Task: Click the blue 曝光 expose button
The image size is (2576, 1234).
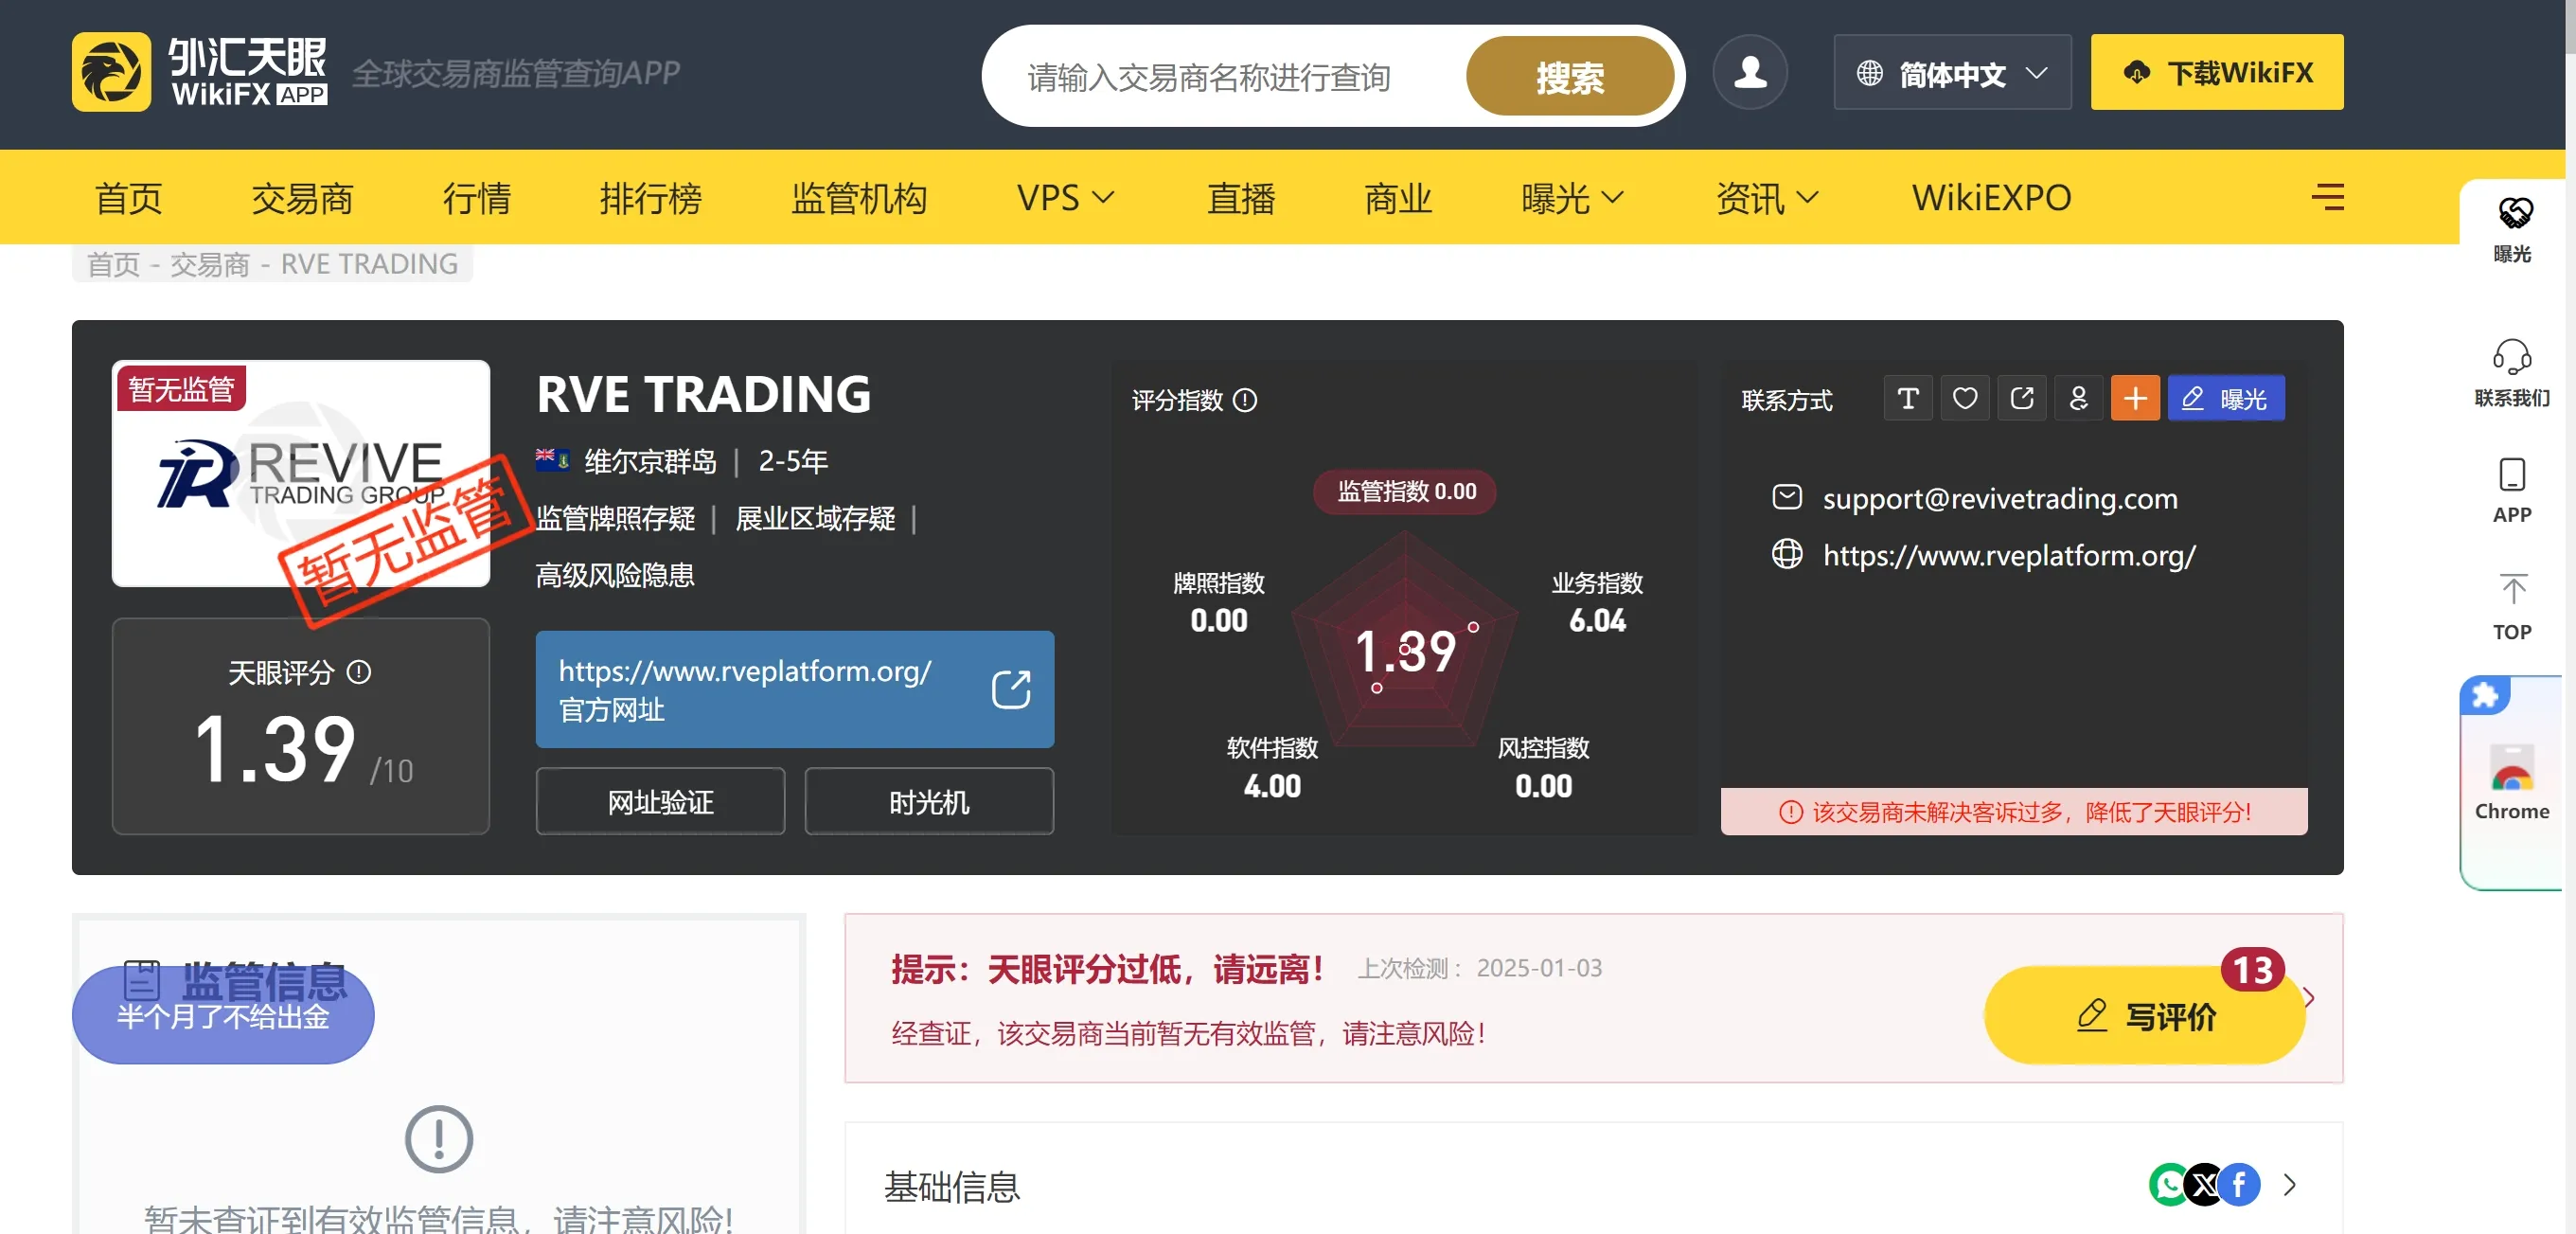Action: pyautogui.click(x=2225, y=399)
